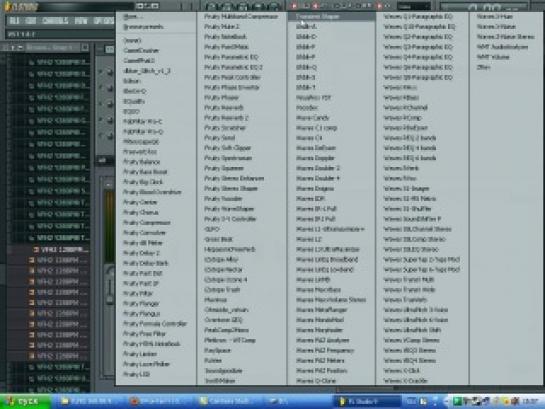Image resolution: width=545 pixels, height=409 pixels.
Task: Load Waves PAZ Frequency
Action: pos(325,351)
